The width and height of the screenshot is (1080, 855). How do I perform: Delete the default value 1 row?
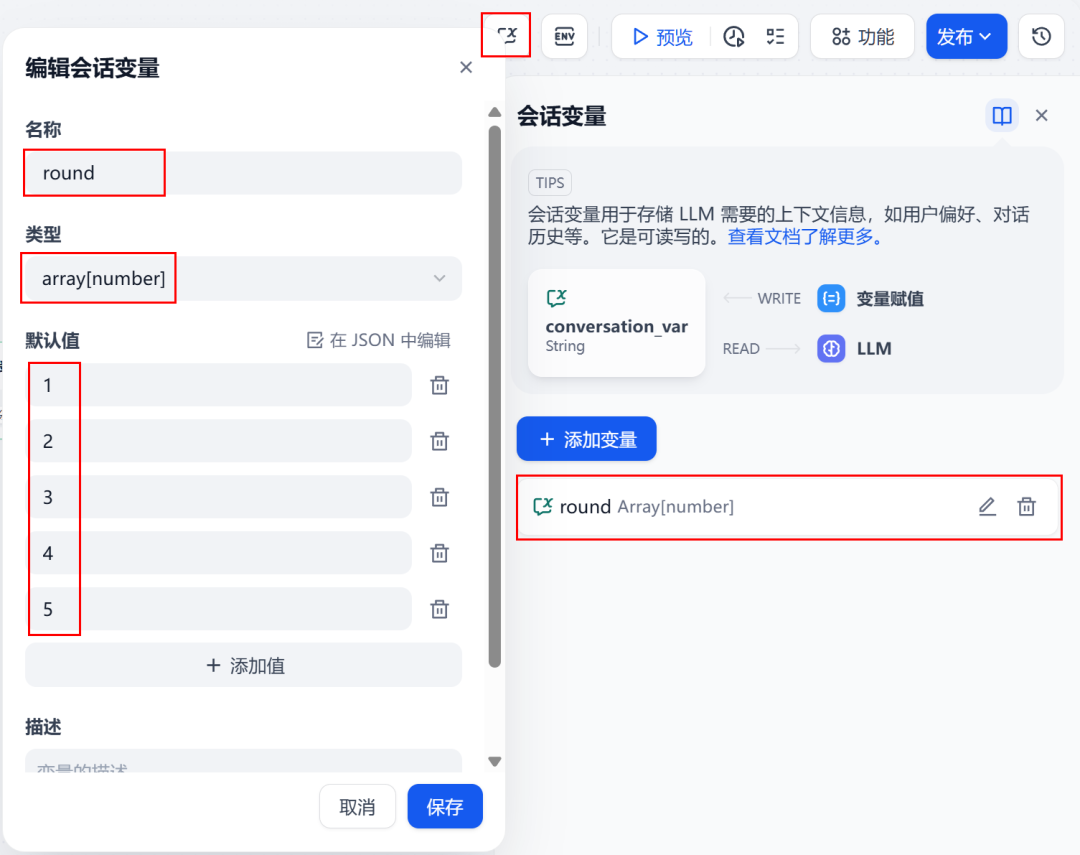tap(439, 385)
